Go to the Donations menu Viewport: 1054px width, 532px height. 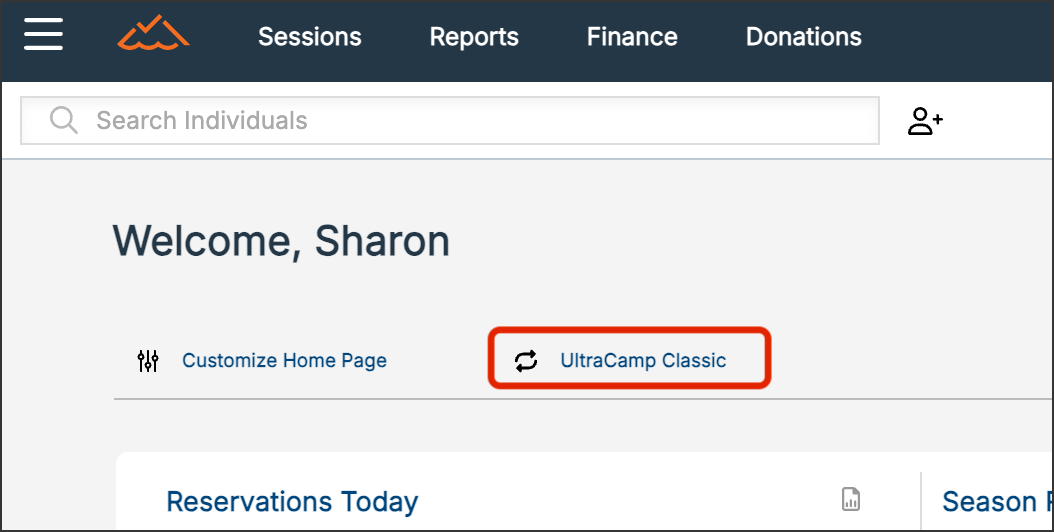click(x=804, y=37)
